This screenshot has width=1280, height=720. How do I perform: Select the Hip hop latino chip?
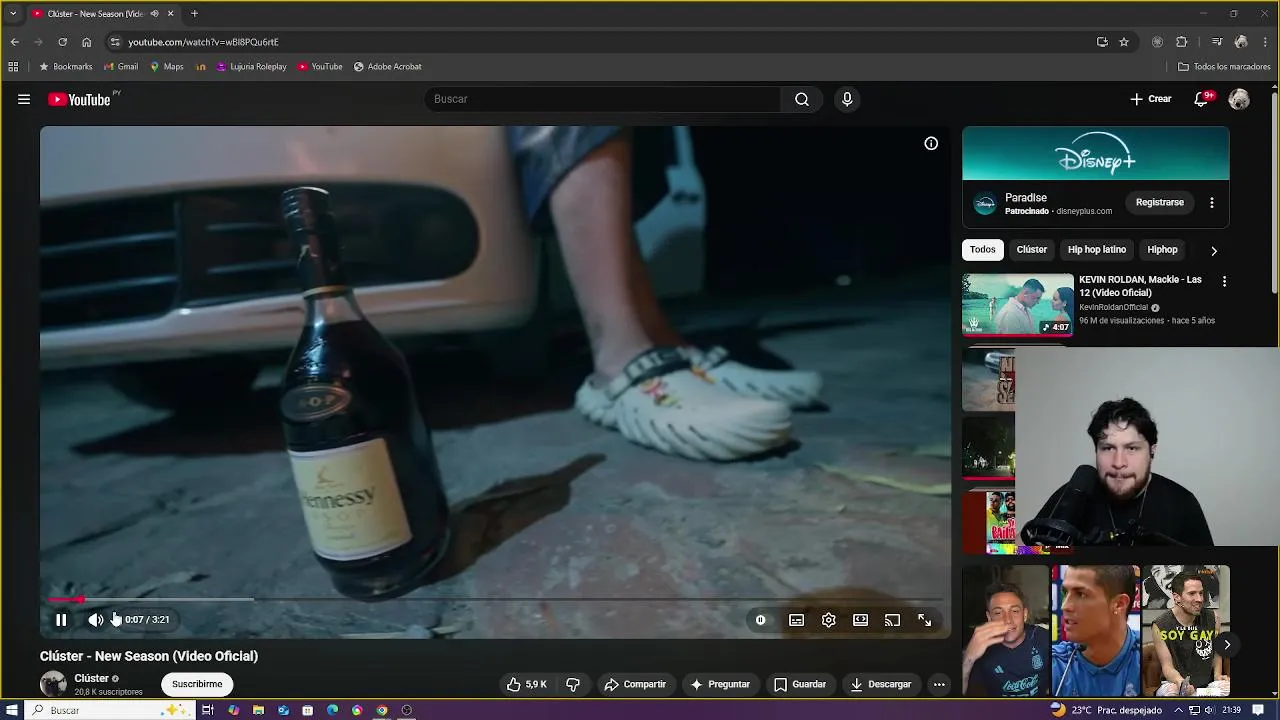point(1097,249)
